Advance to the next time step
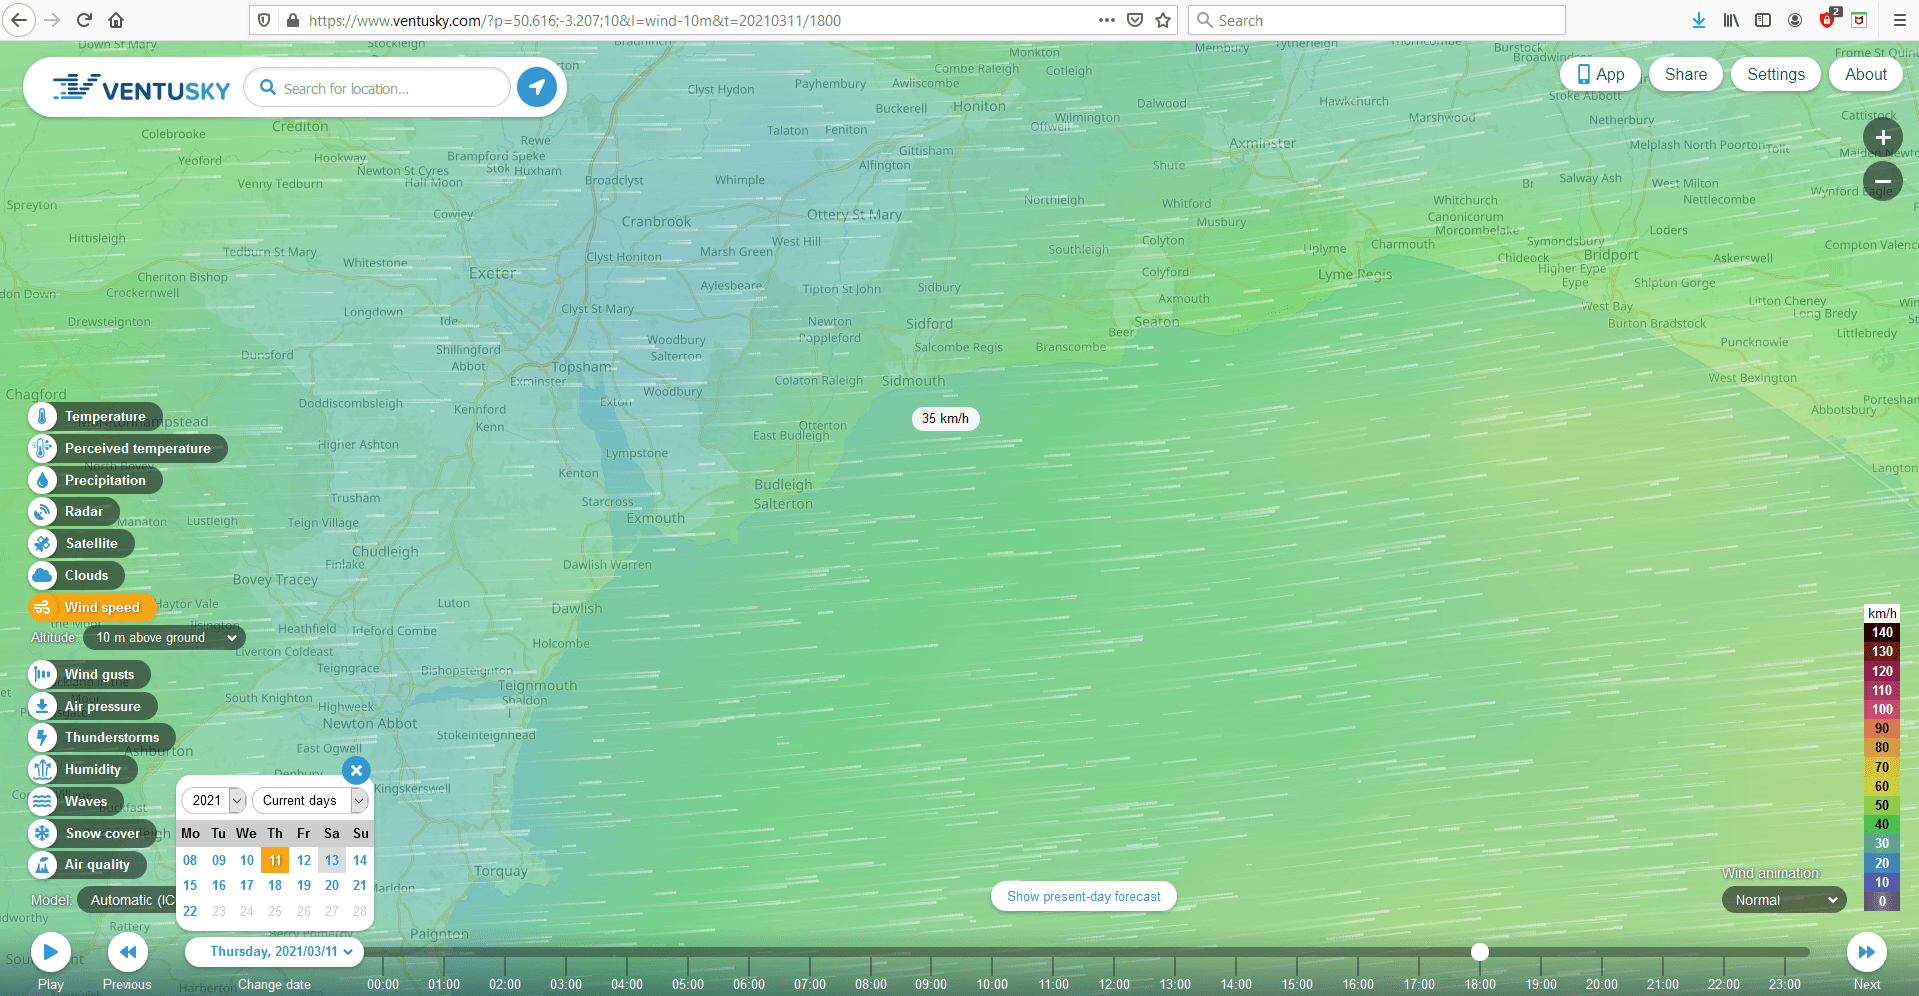This screenshot has height=996, width=1919. coord(1866,952)
